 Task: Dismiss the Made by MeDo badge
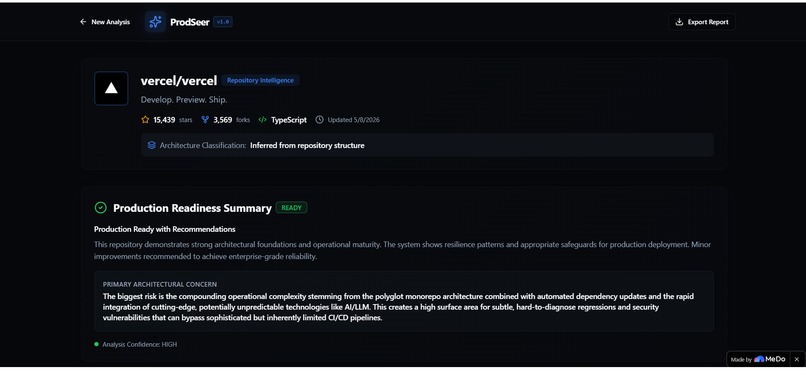point(797,360)
